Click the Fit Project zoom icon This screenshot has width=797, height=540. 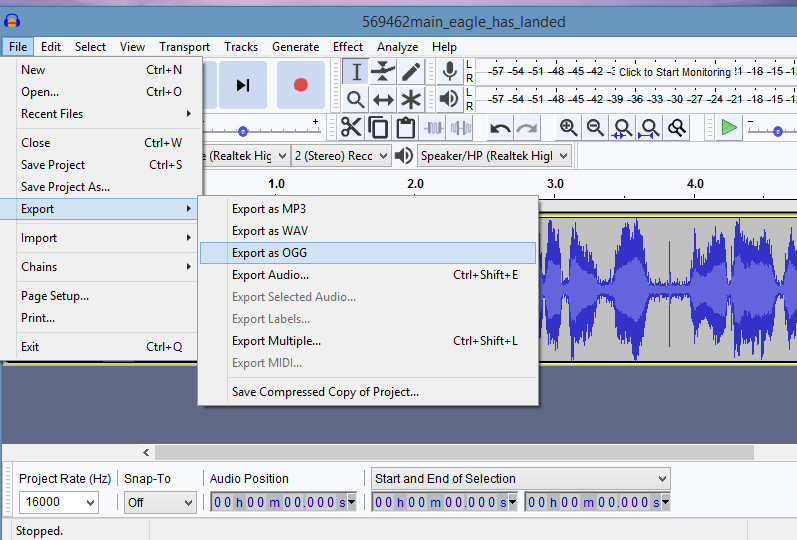click(x=650, y=128)
